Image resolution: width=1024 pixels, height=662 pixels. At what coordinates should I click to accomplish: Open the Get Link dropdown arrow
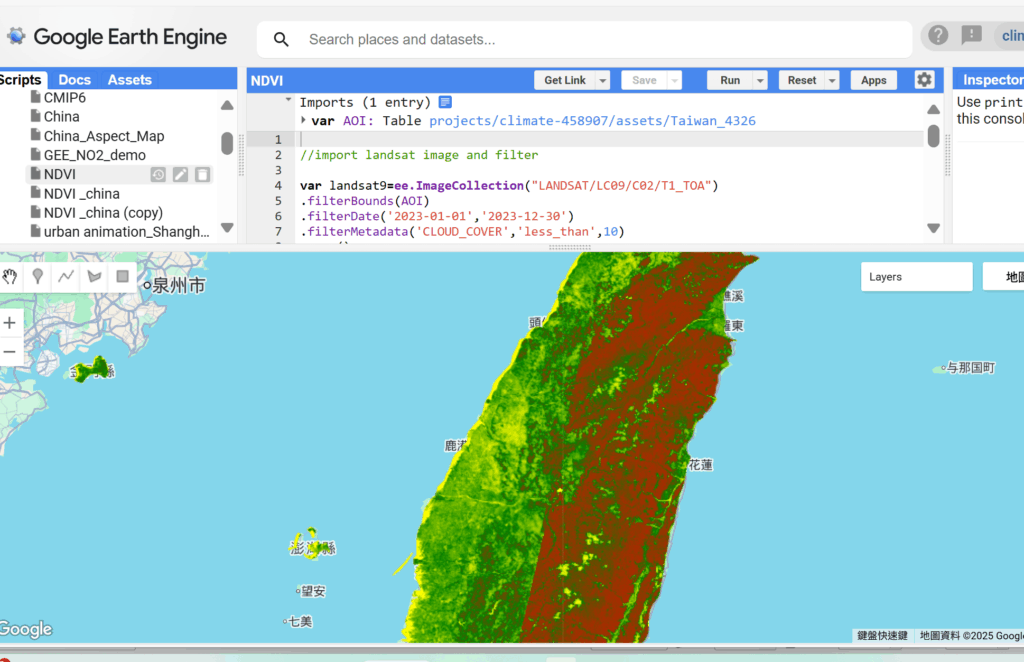(x=602, y=81)
